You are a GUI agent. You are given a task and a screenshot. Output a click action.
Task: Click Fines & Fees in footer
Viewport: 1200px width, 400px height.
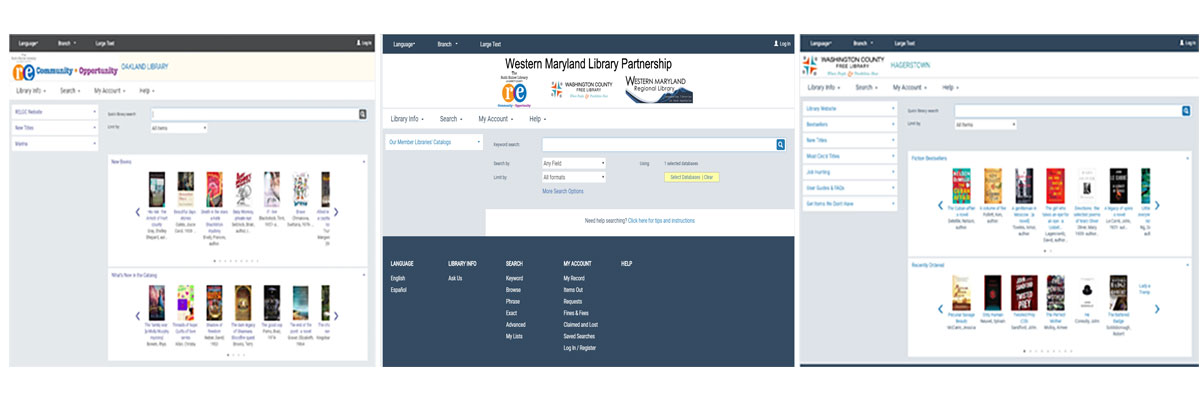click(577, 313)
